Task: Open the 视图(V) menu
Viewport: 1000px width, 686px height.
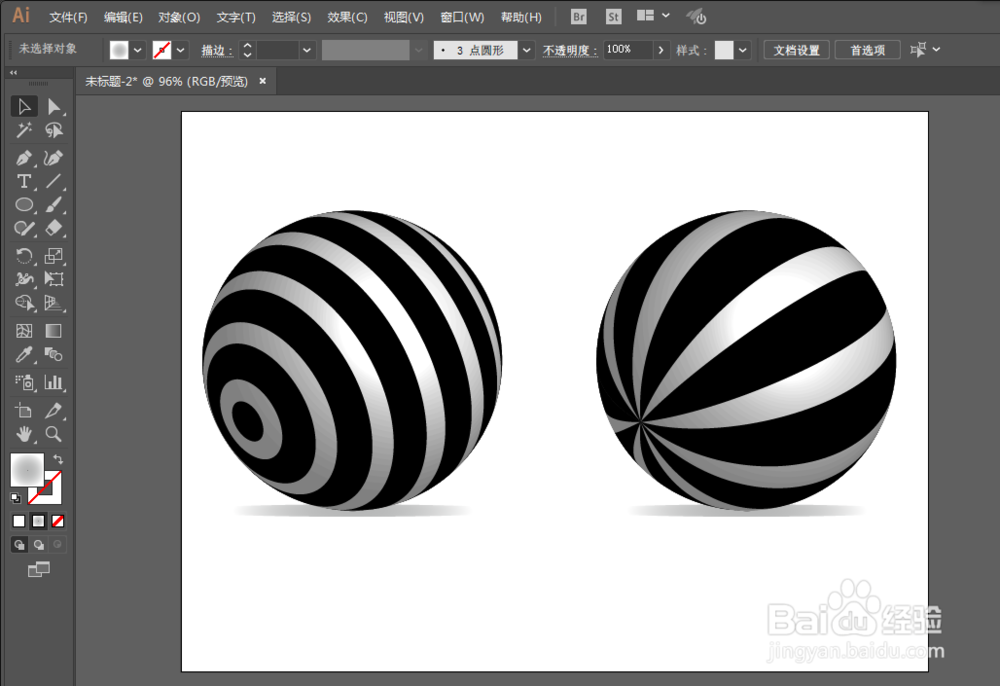Action: pos(404,17)
